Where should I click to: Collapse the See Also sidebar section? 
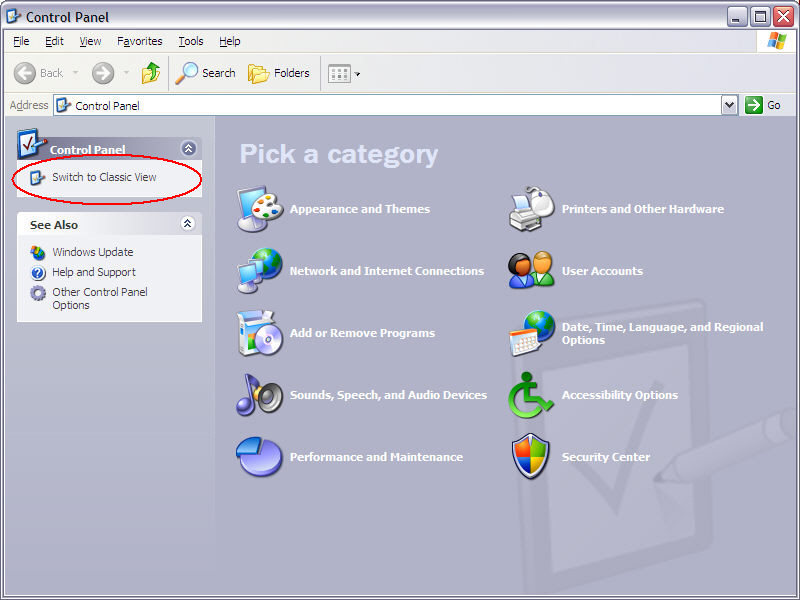click(188, 223)
